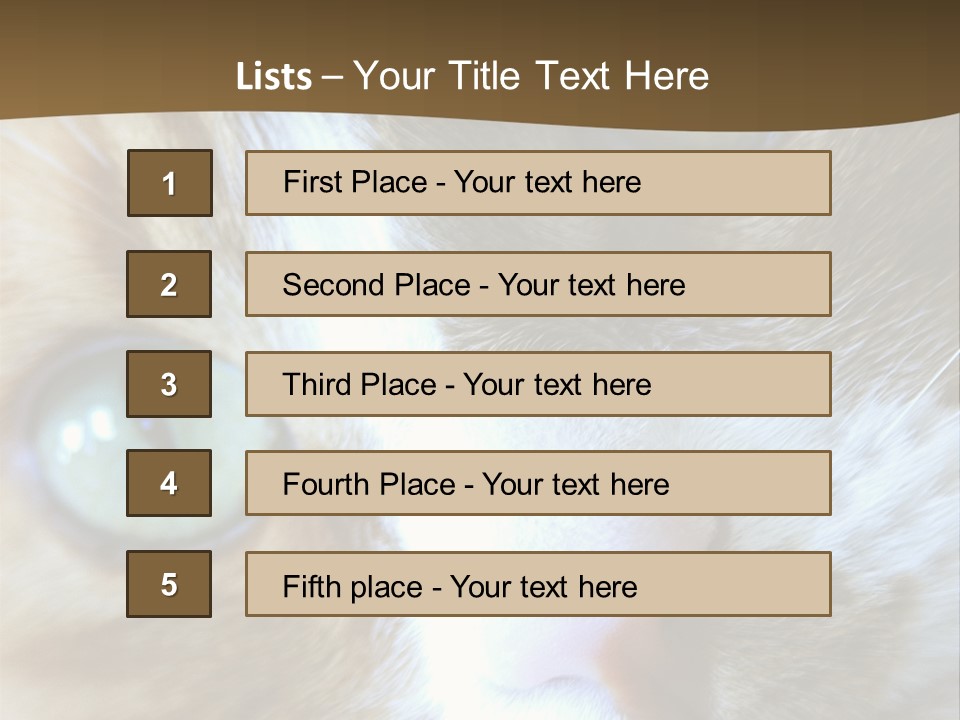The height and width of the screenshot is (720, 960).
Task: Click "Your Title Text Here" in the heading
Action: pyautogui.click(x=531, y=76)
